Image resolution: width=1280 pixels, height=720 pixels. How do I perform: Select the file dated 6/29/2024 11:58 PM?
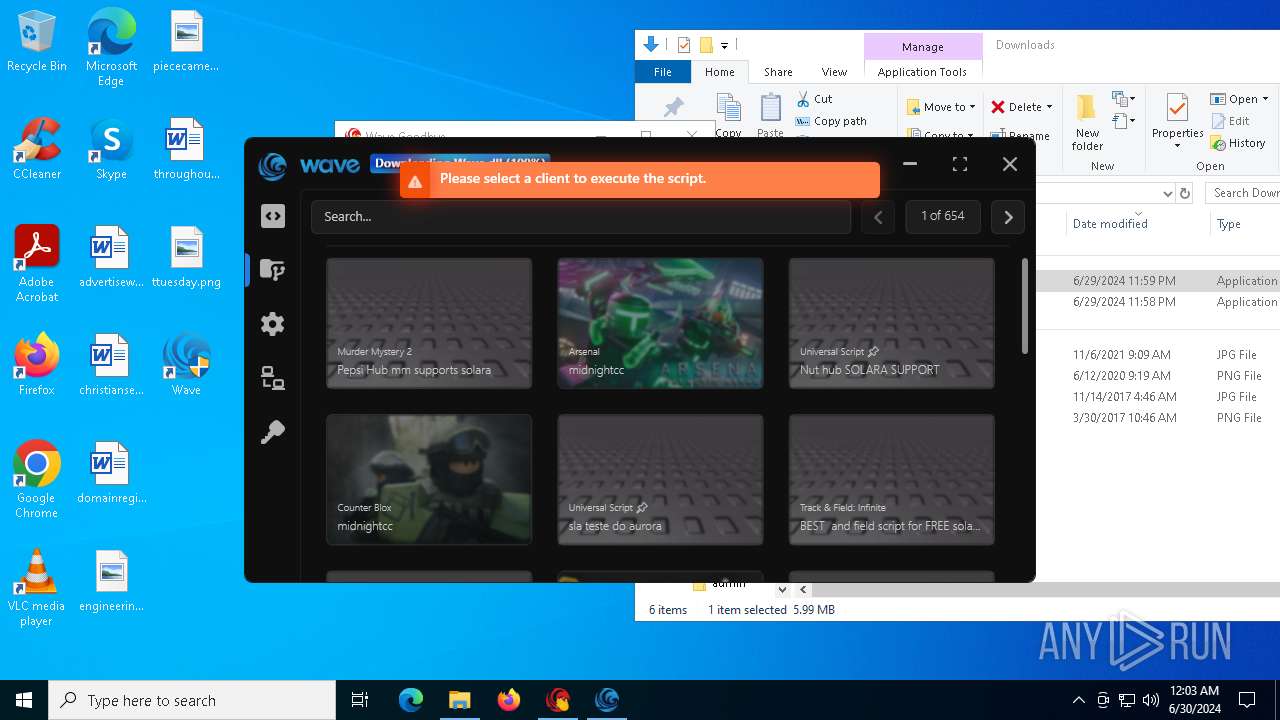(1158, 302)
